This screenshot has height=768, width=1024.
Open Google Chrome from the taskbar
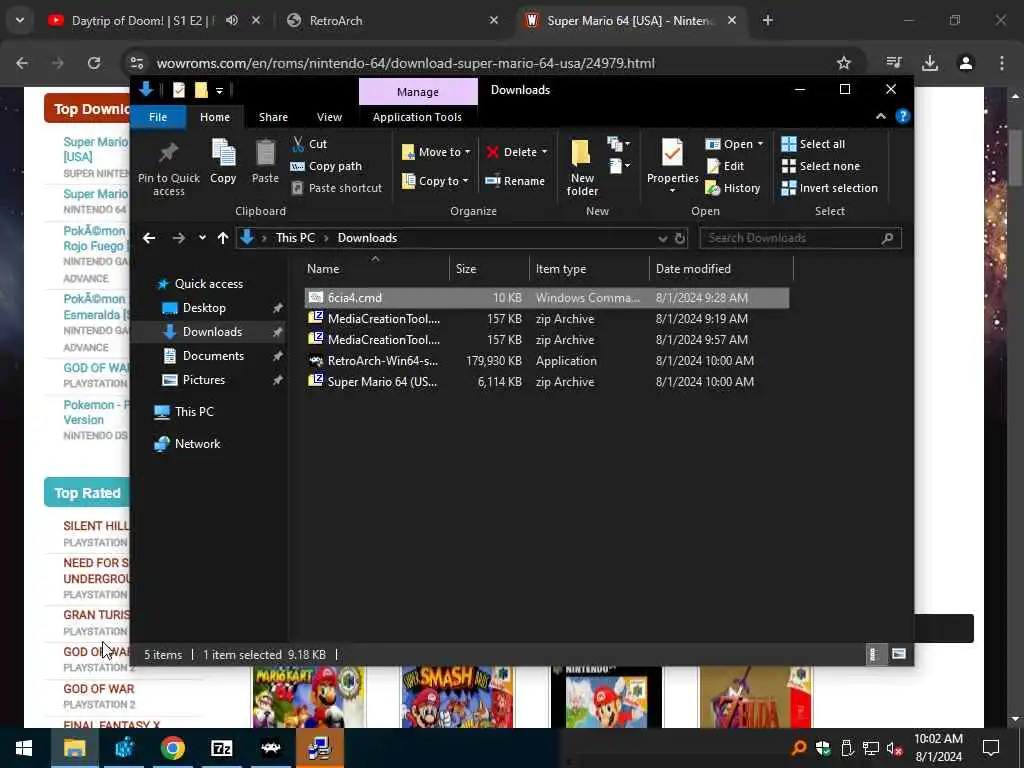pyautogui.click(x=172, y=748)
